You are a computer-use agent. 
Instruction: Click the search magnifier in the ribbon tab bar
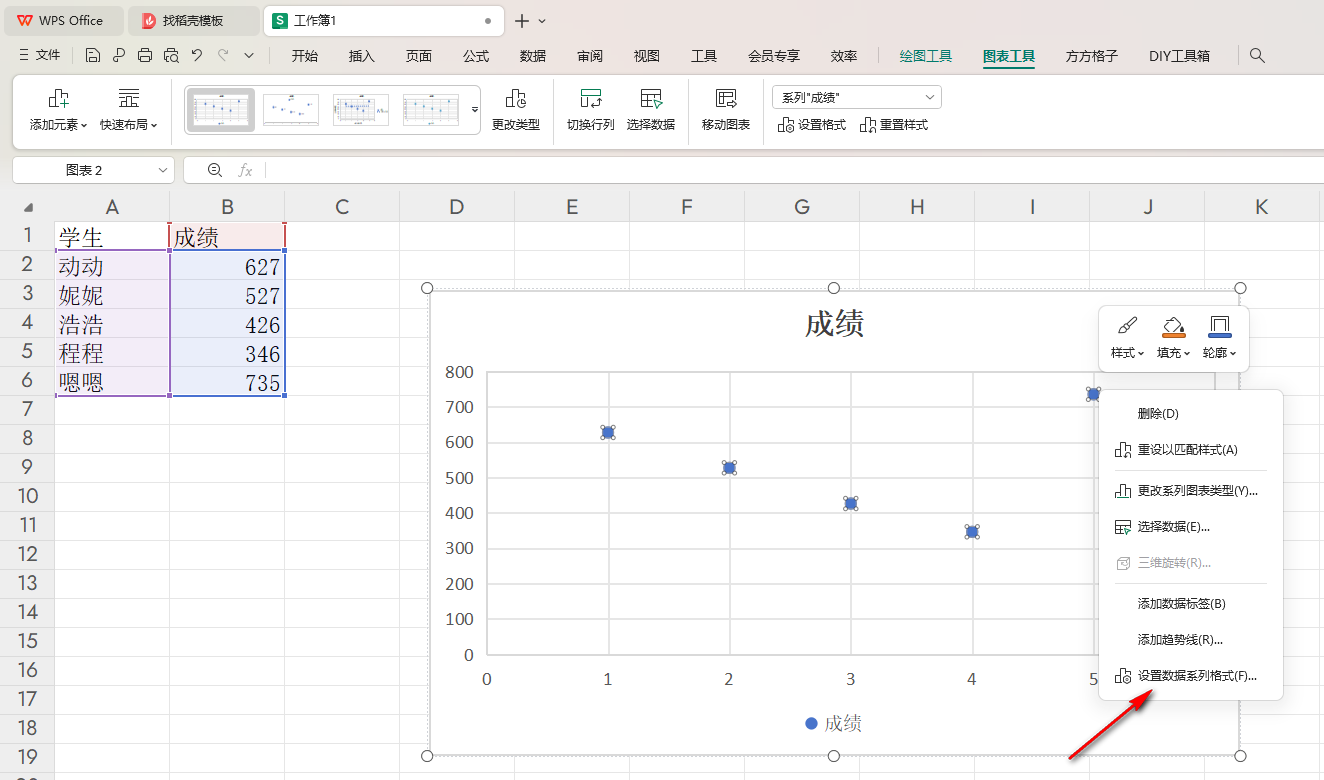1258,56
